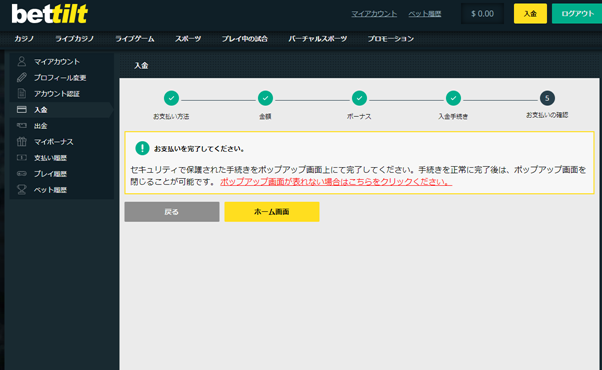Open the gift box icon for マイボーナス
602x370 pixels.
point(22,142)
